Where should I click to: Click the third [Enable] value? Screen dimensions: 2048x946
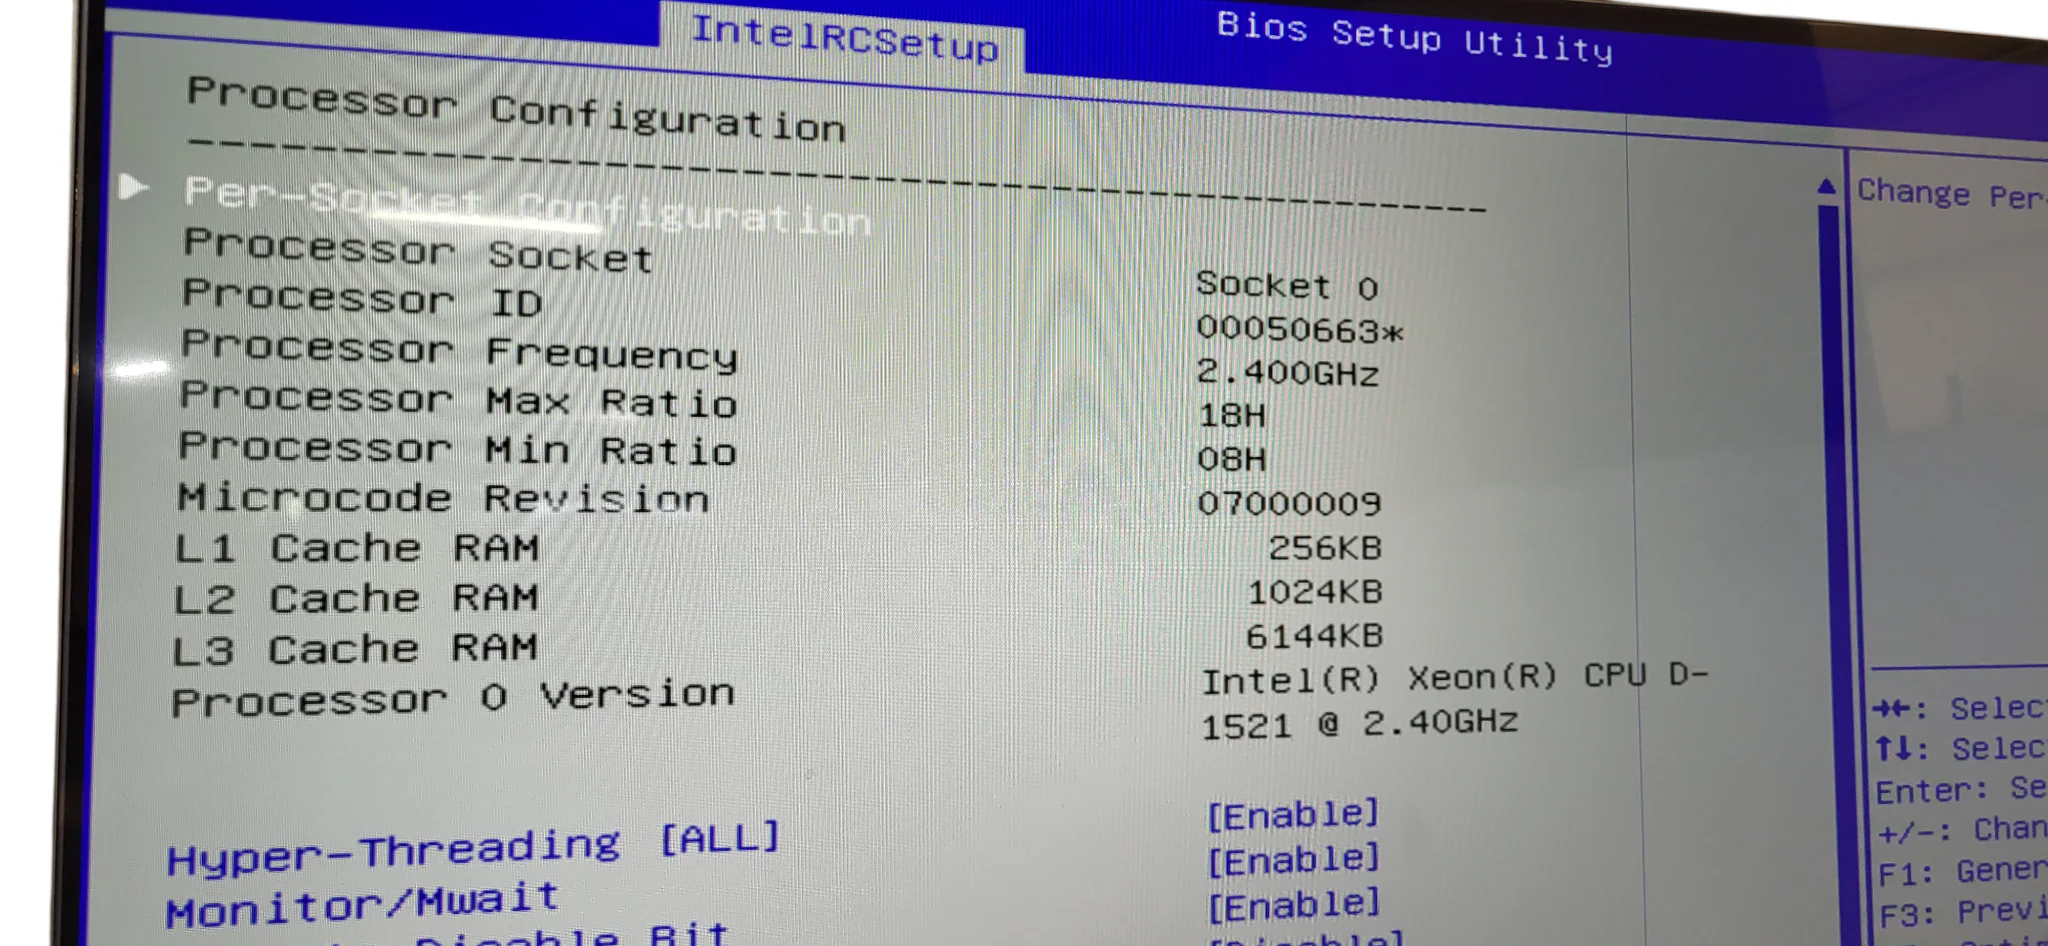pyautogui.click(x=1295, y=905)
